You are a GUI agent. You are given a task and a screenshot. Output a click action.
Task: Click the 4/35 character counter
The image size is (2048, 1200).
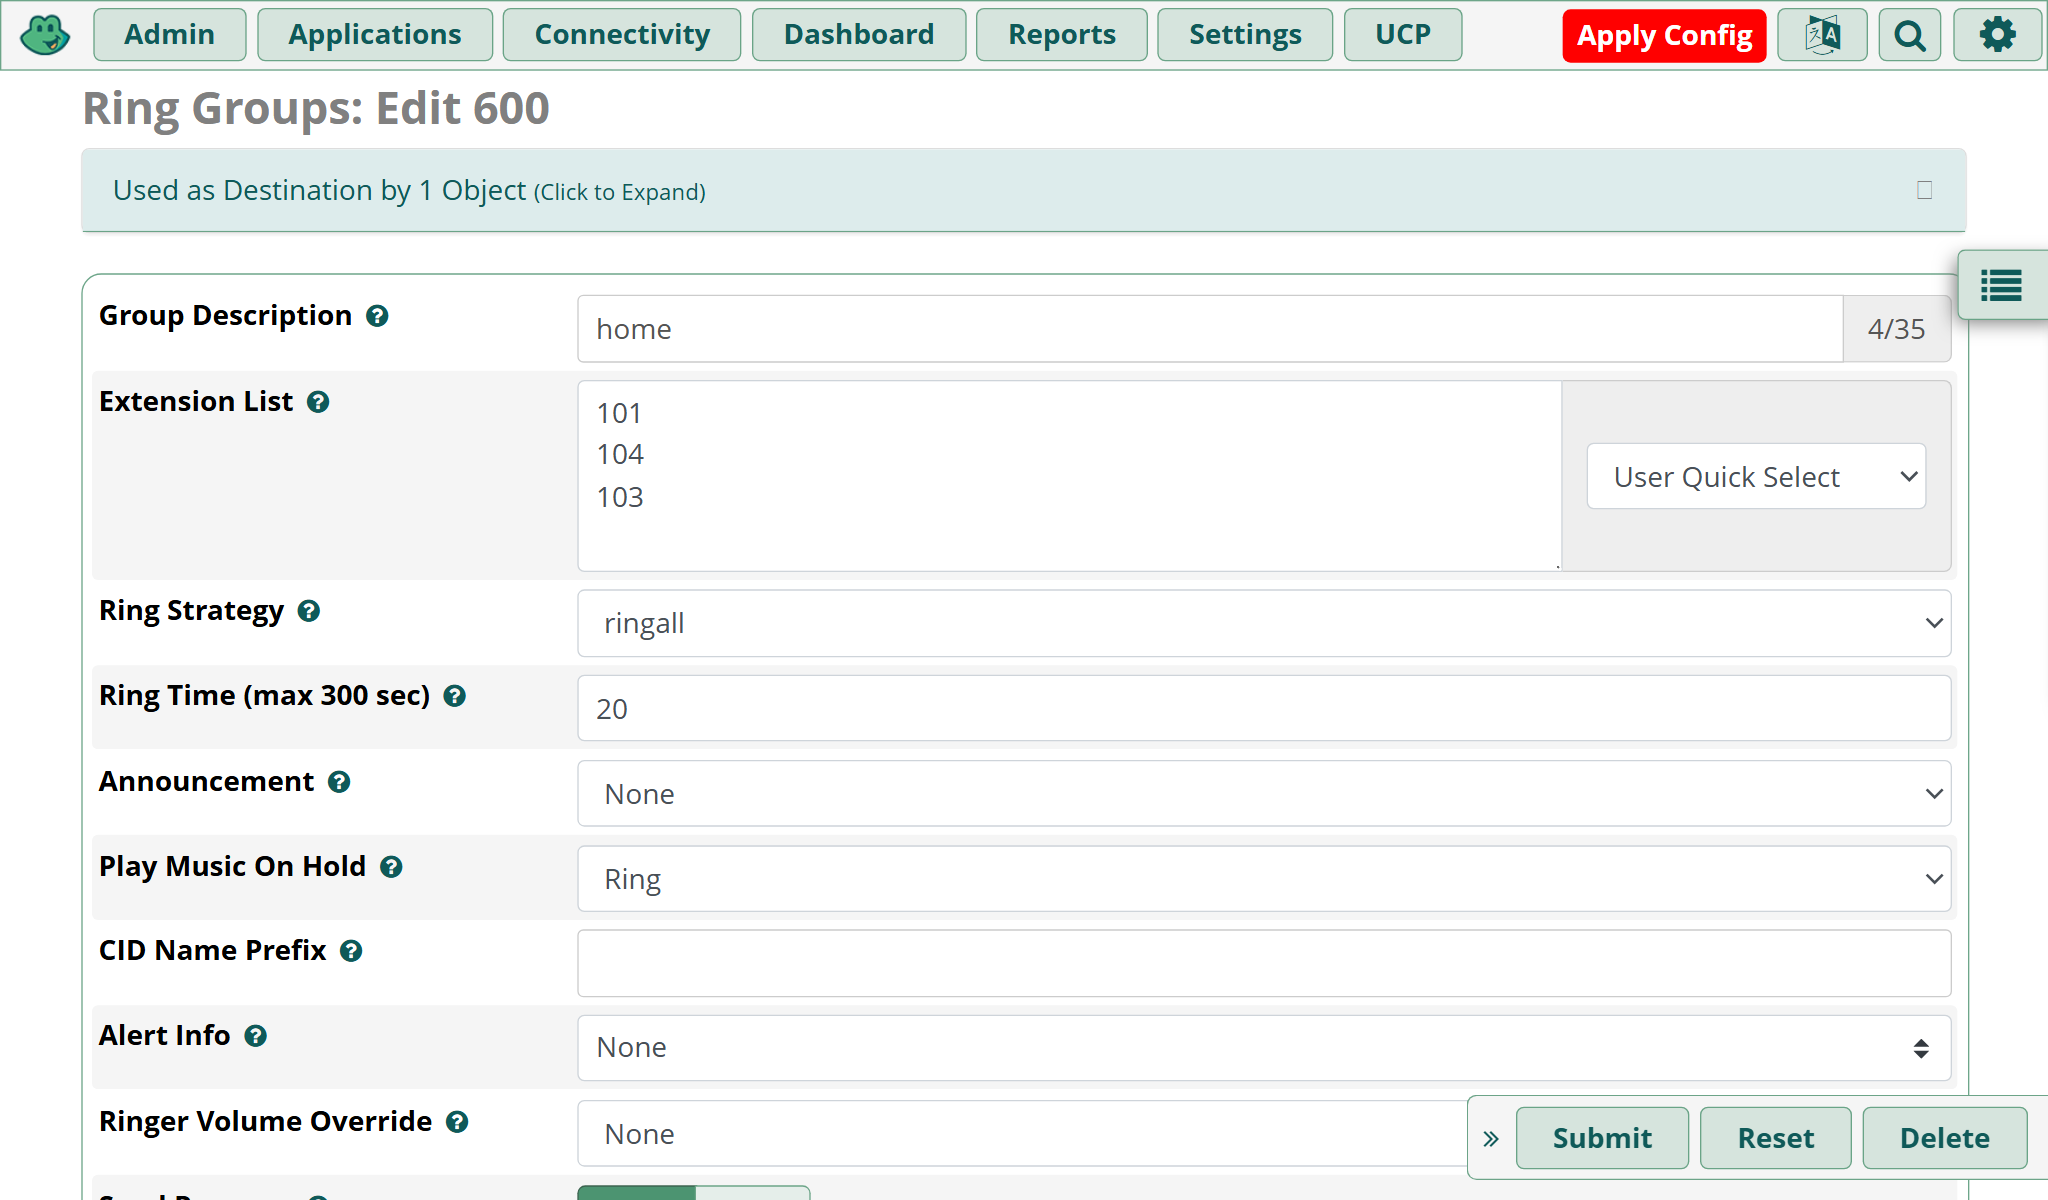[1897, 329]
